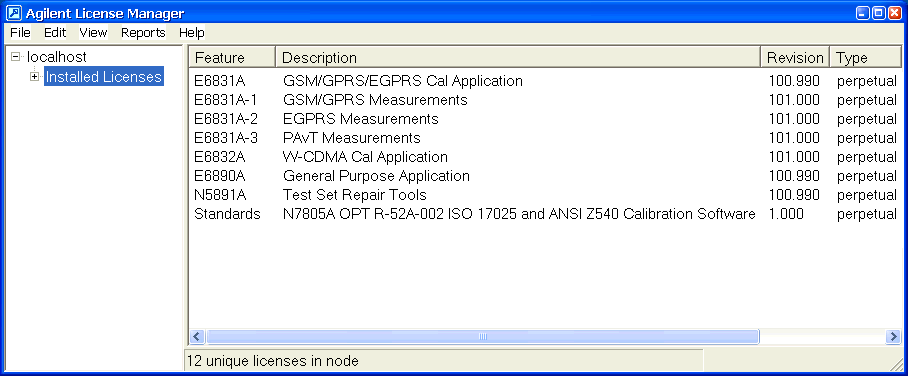
Task: Sort by the Feature column header
Action: pos(232,57)
